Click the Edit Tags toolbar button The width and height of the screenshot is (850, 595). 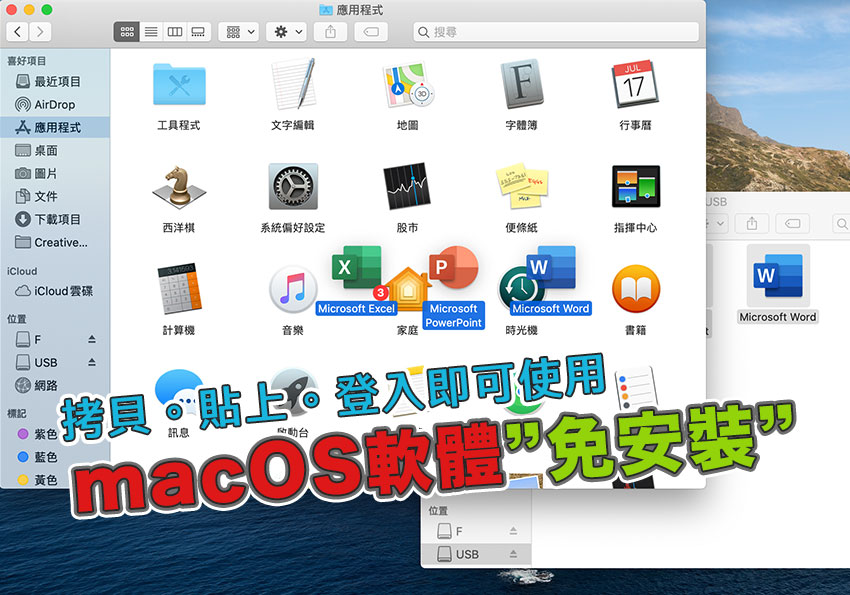tap(371, 32)
